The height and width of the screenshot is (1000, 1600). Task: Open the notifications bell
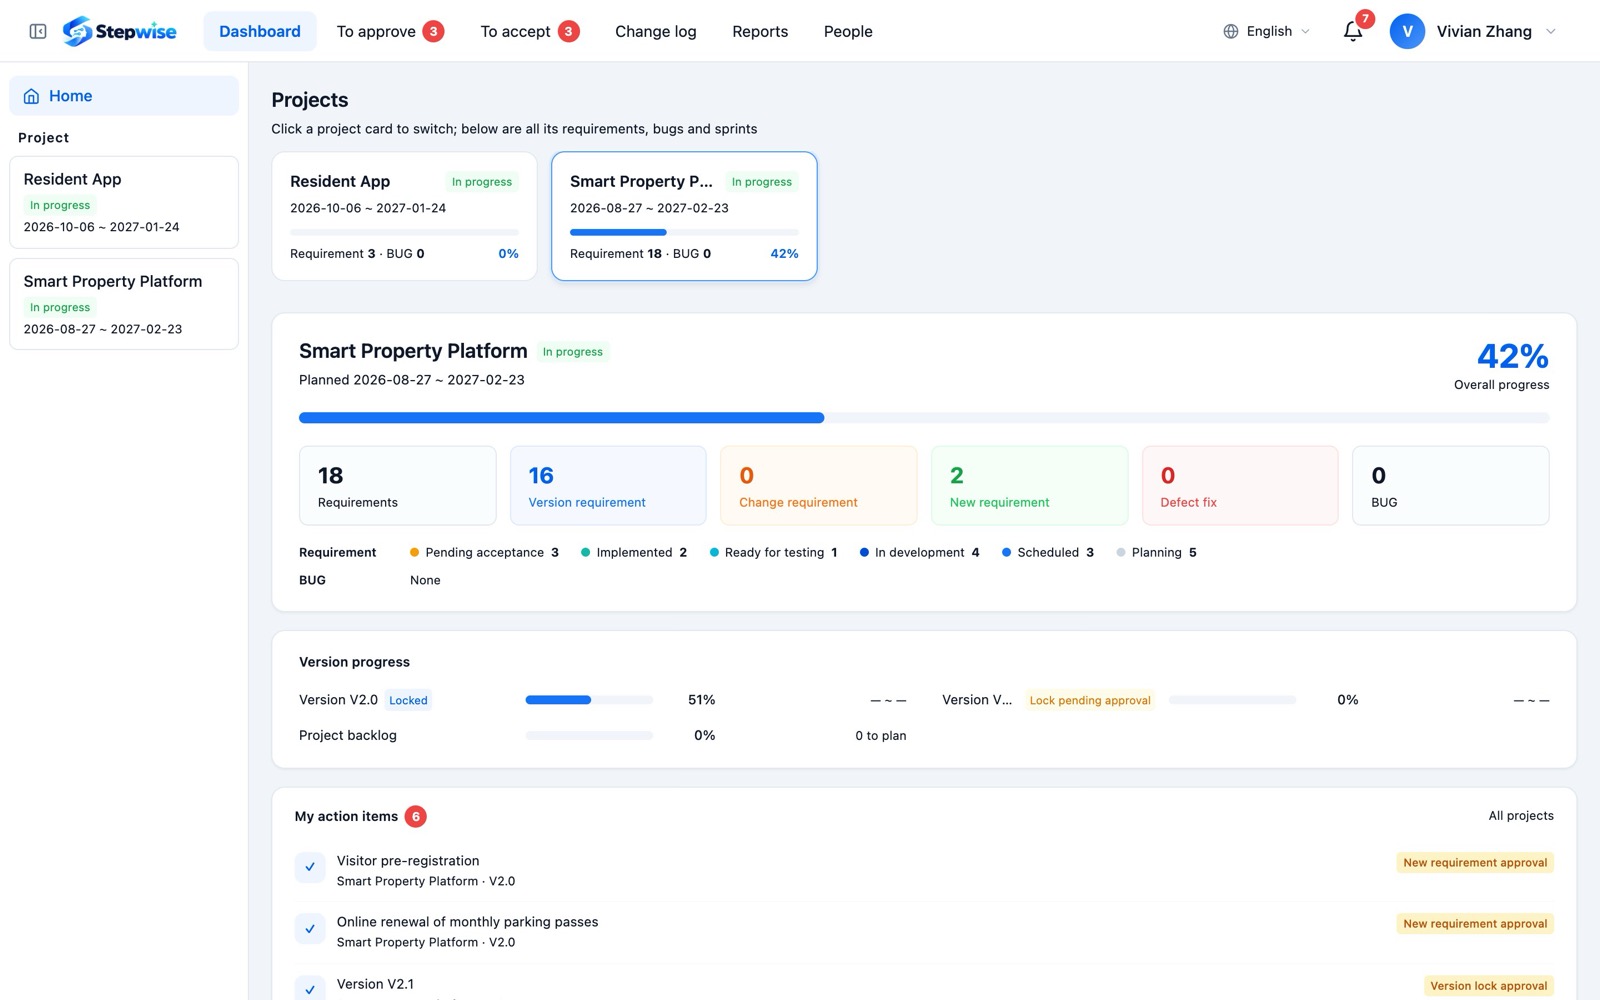[x=1352, y=31]
